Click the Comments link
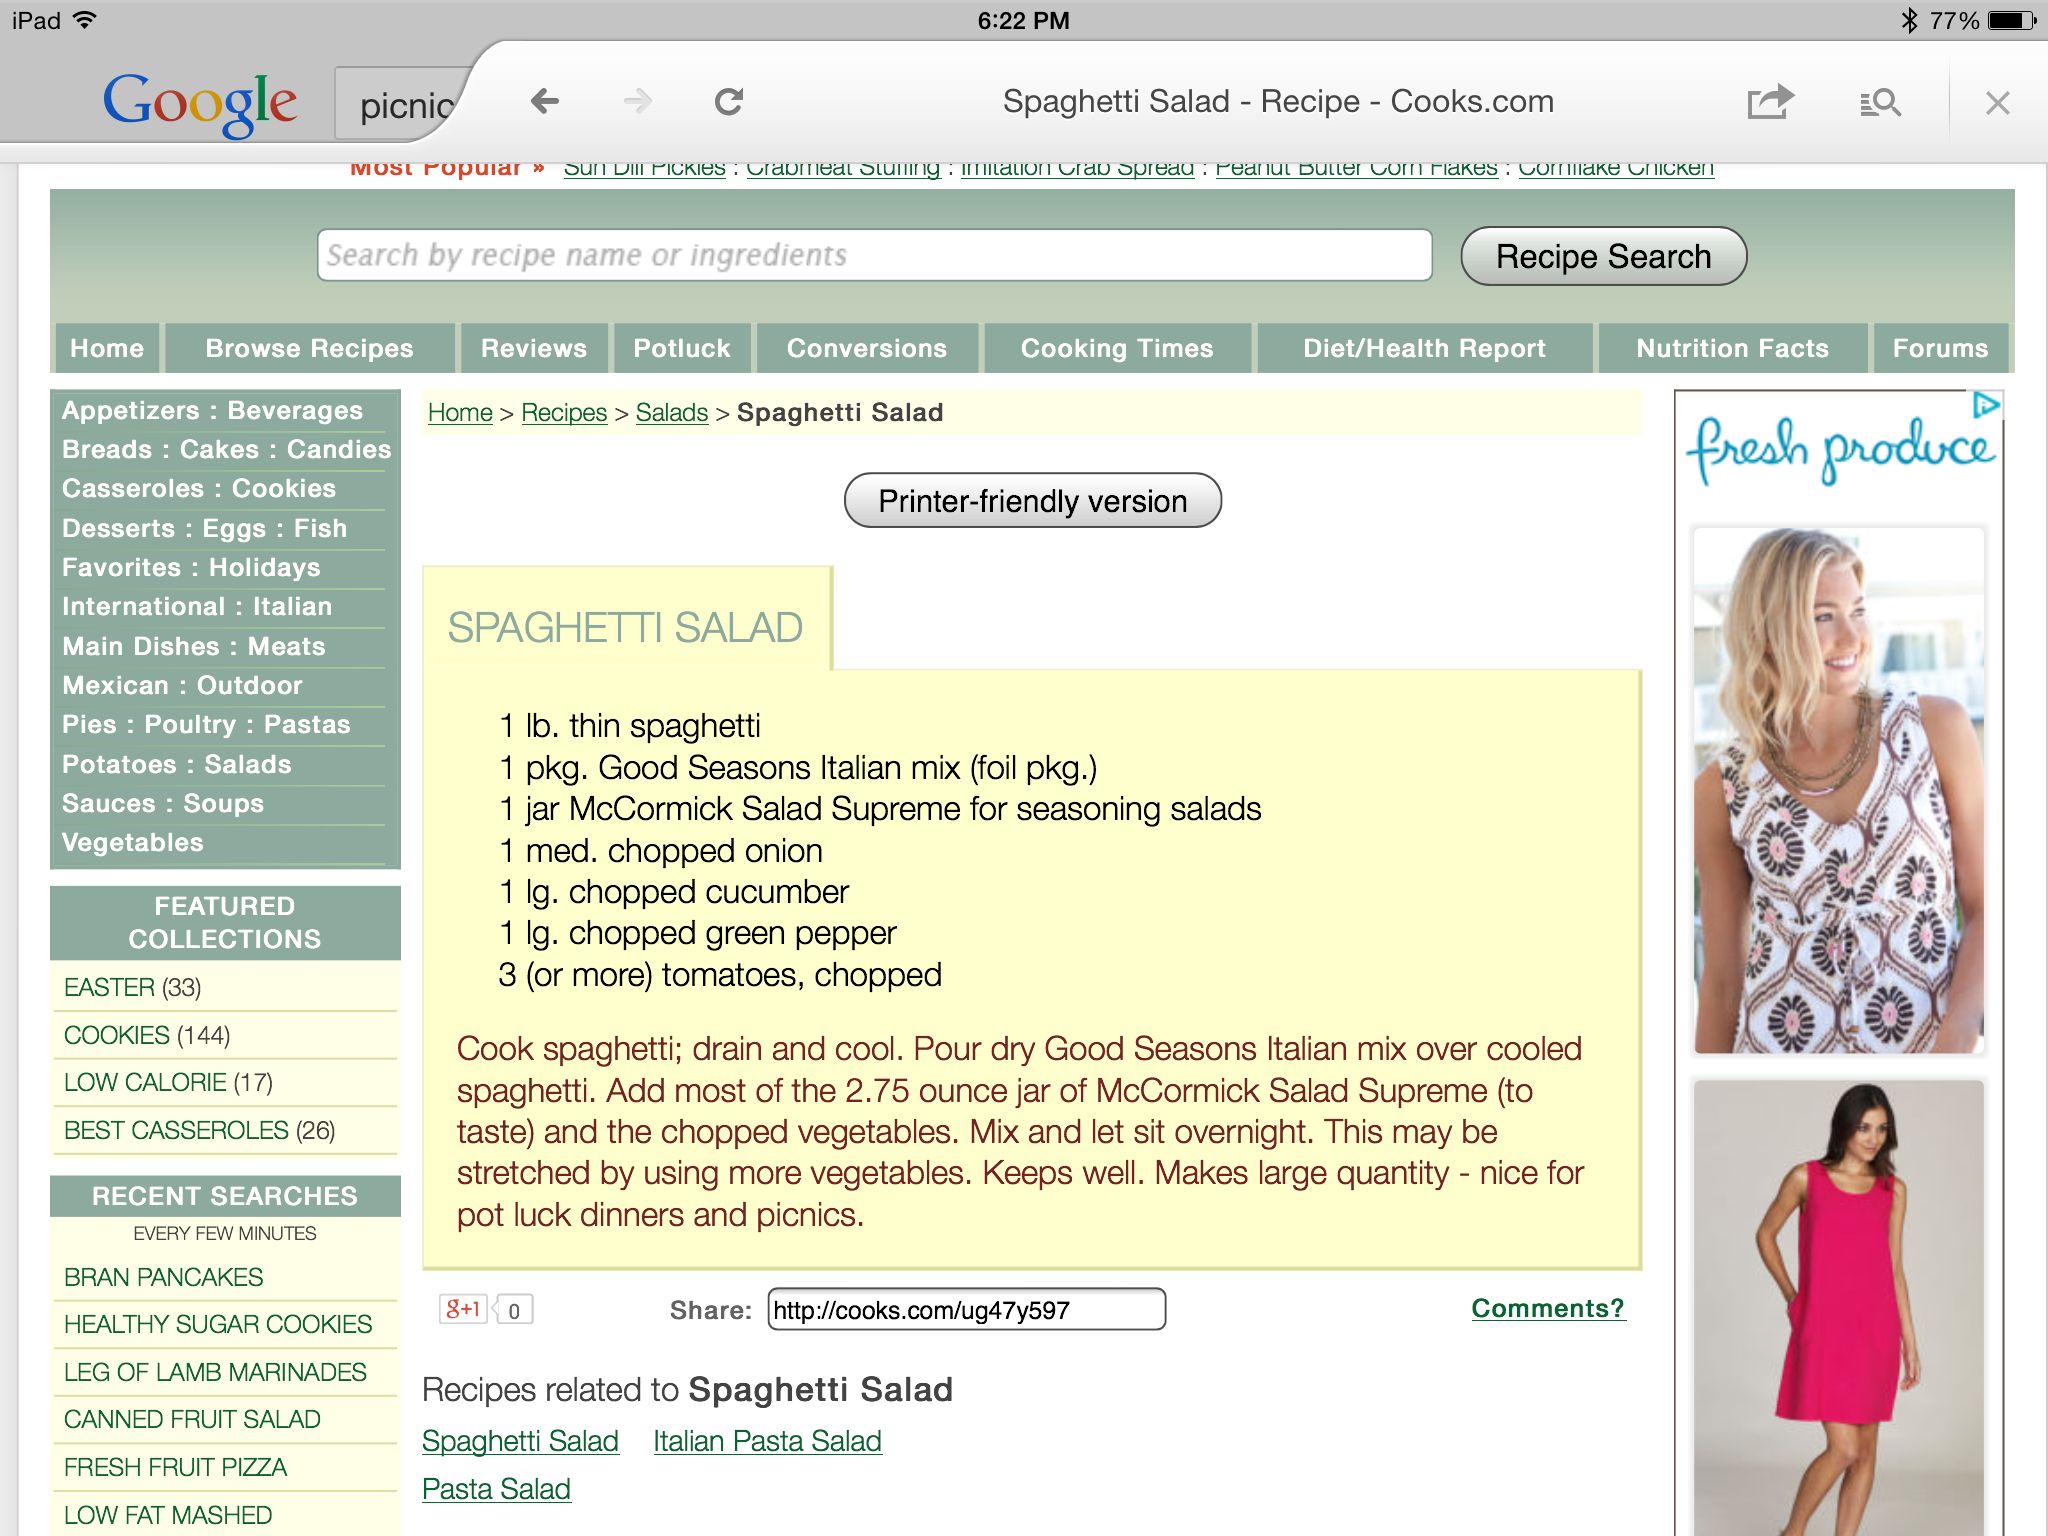This screenshot has height=1536, width=2048. 1543,1309
